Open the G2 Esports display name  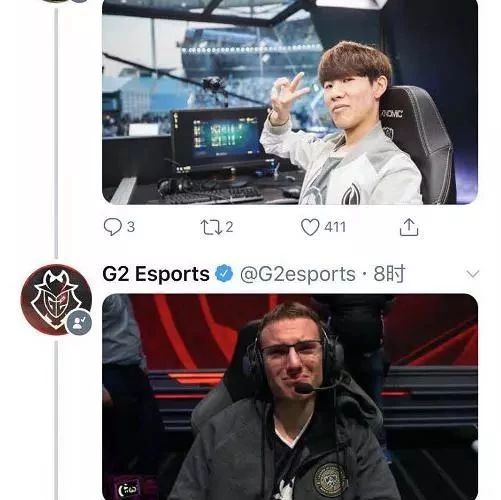pos(156,274)
